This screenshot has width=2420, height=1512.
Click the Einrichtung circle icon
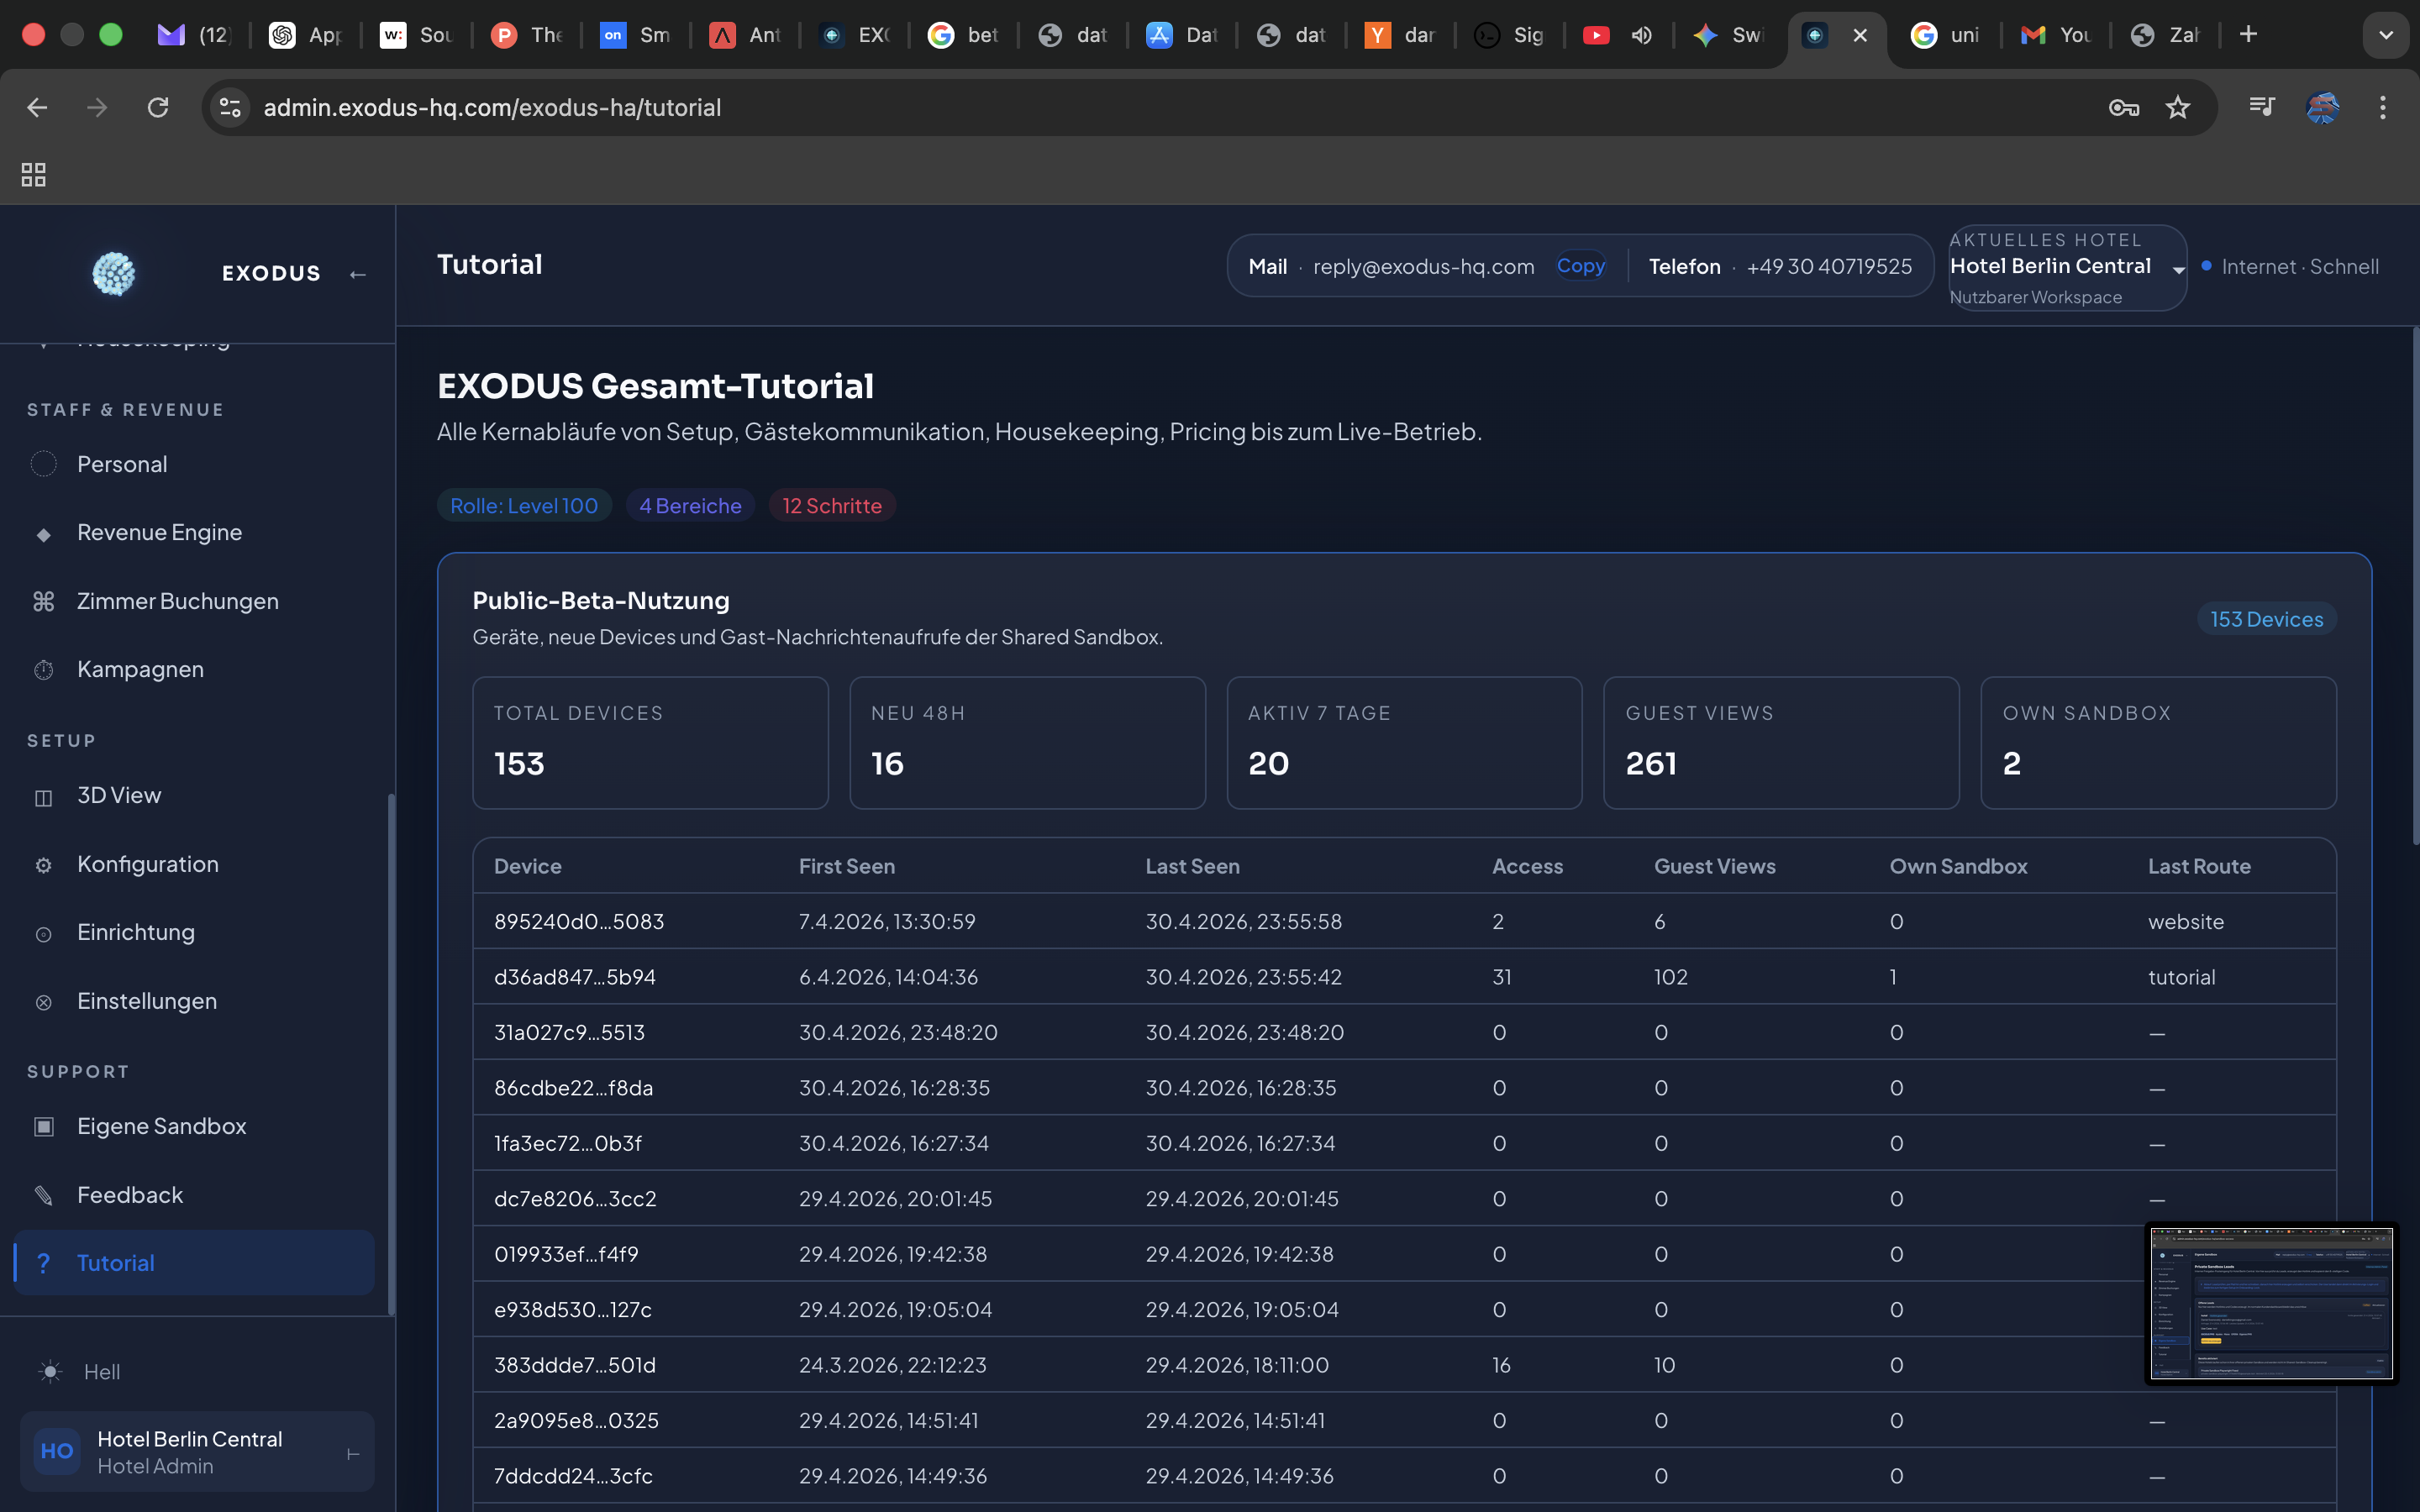click(44, 934)
